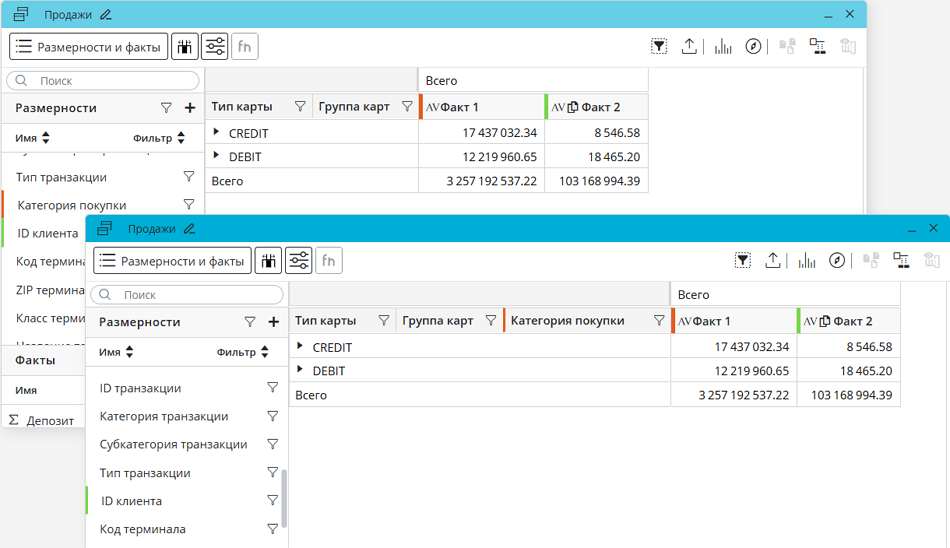Toggle the black filter icon in the front window toolbar

click(743, 261)
